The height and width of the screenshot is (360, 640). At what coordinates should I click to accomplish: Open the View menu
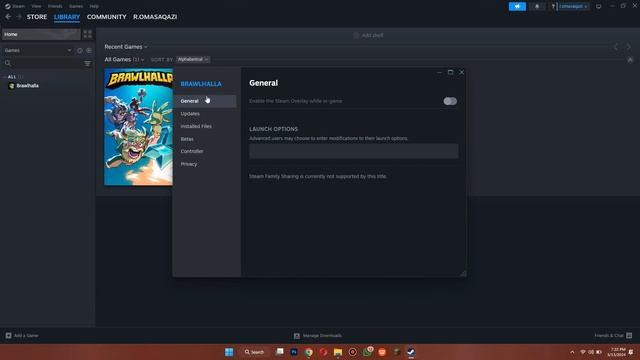tap(36, 6)
